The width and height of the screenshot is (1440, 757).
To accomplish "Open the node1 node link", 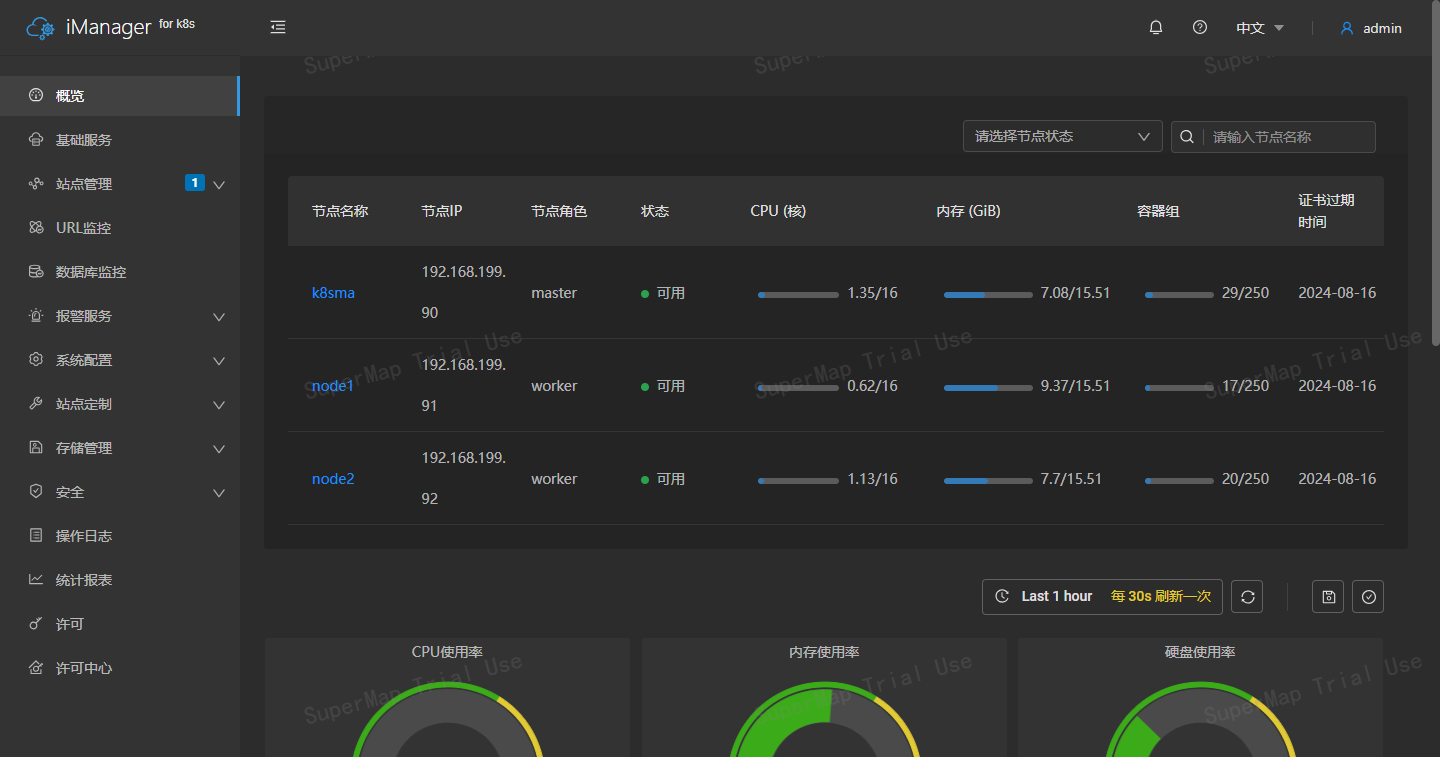I will (333, 386).
